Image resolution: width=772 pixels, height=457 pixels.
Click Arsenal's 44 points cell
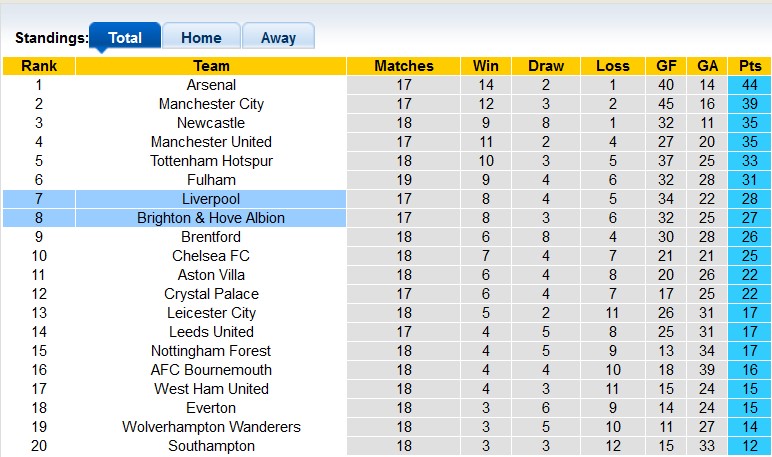(x=749, y=85)
